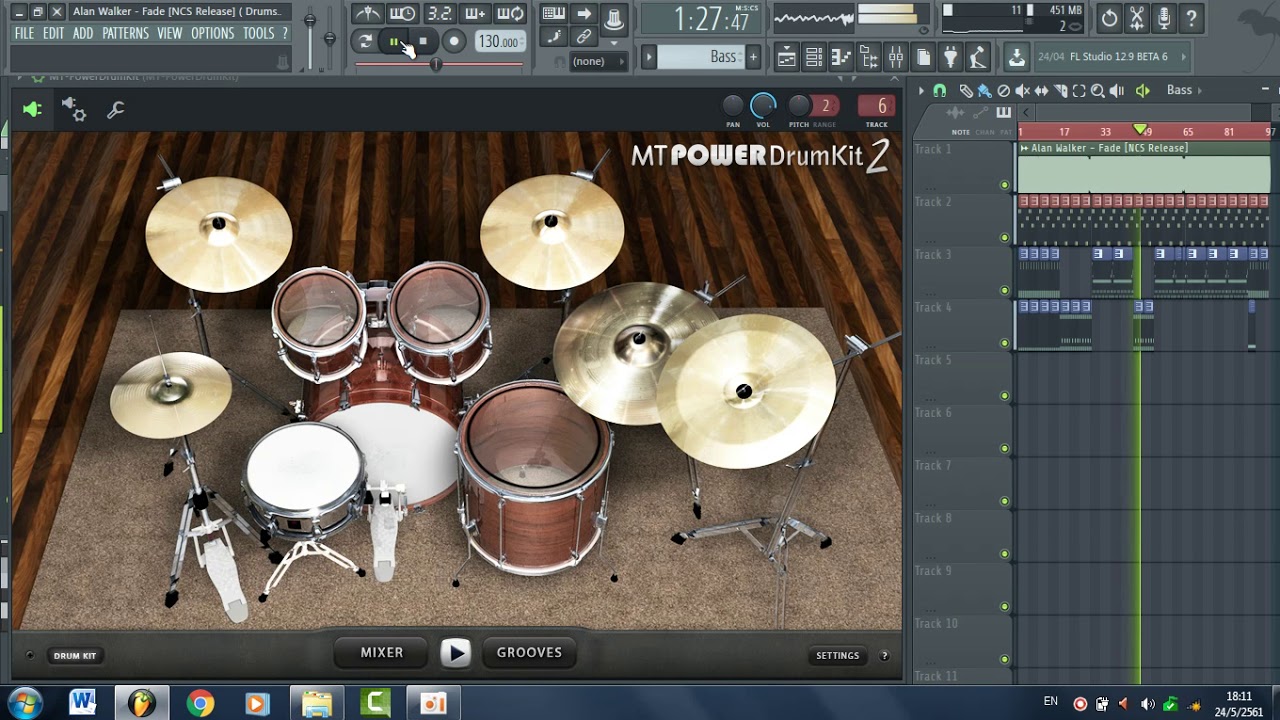Pause playback with the transport pause button
The image size is (1280, 720).
point(394,42)
